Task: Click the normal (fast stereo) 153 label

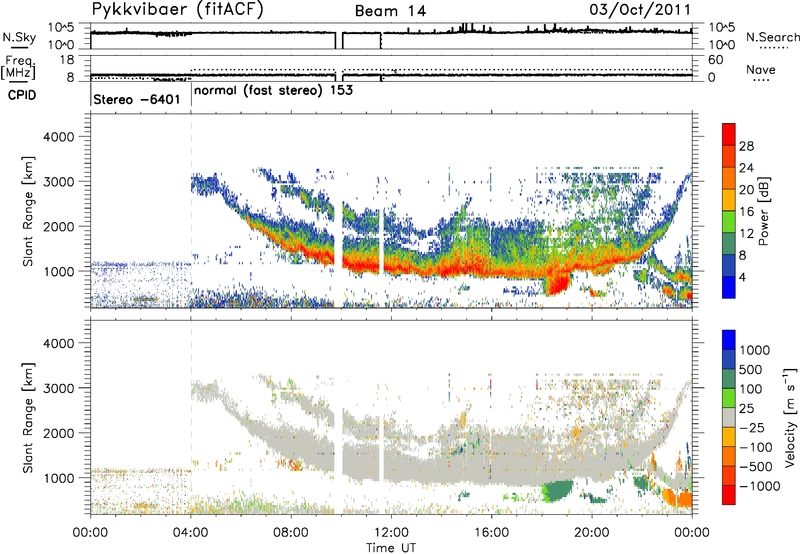Action: click(x=273, y=90)
